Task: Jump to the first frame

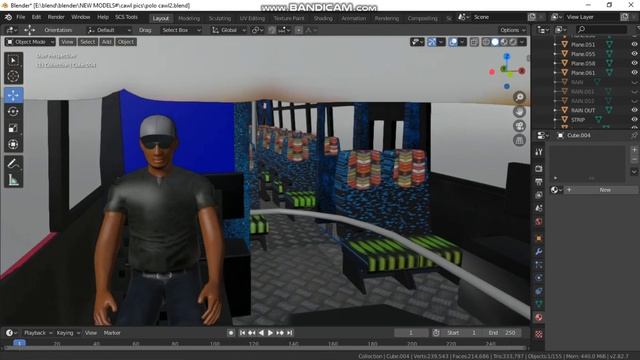Action: 242,333
